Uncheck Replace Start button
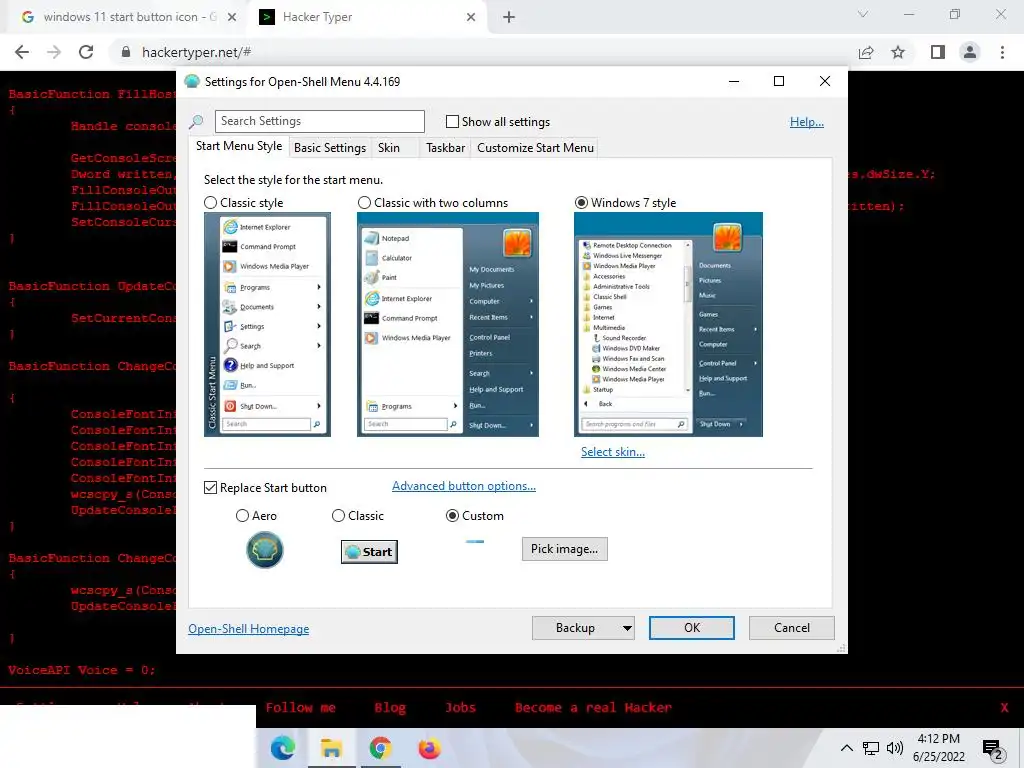1024x768 pixels. click(210, 488)
